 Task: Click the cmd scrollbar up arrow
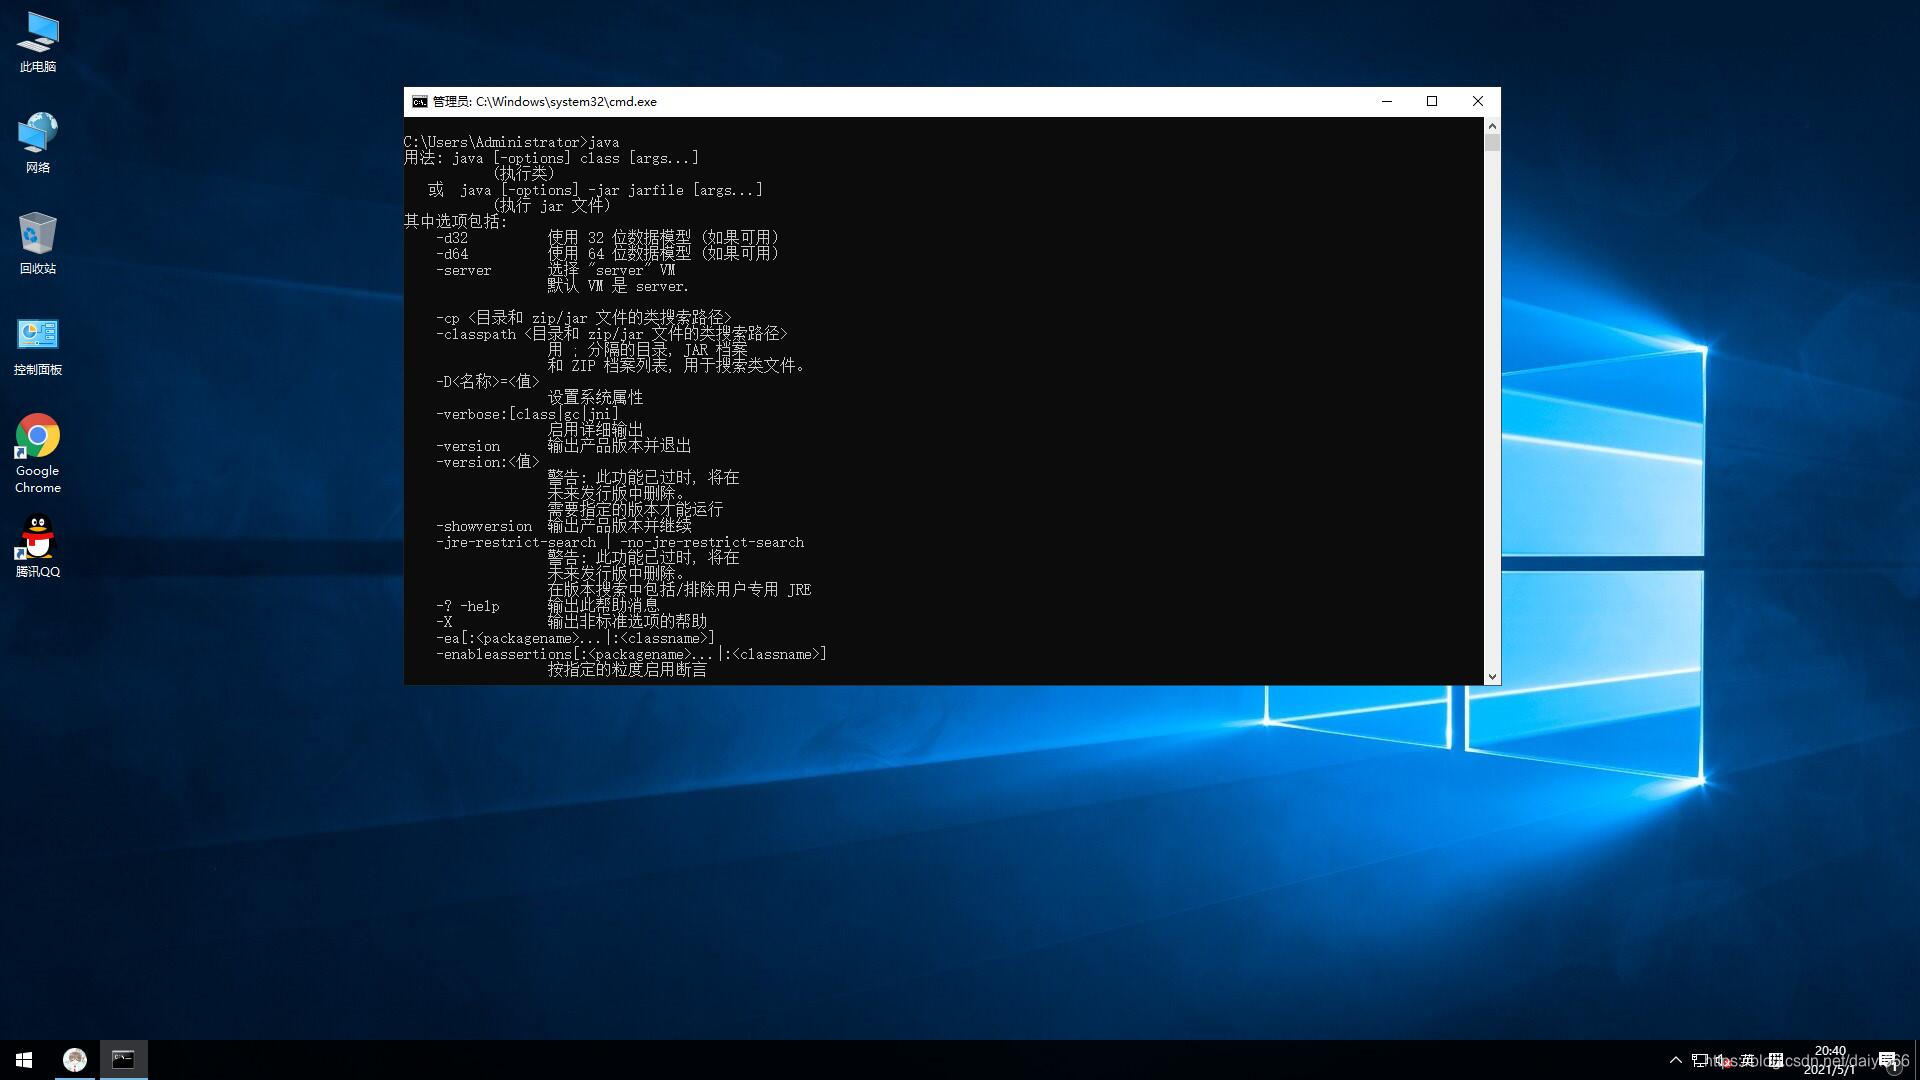[1492, 126]
